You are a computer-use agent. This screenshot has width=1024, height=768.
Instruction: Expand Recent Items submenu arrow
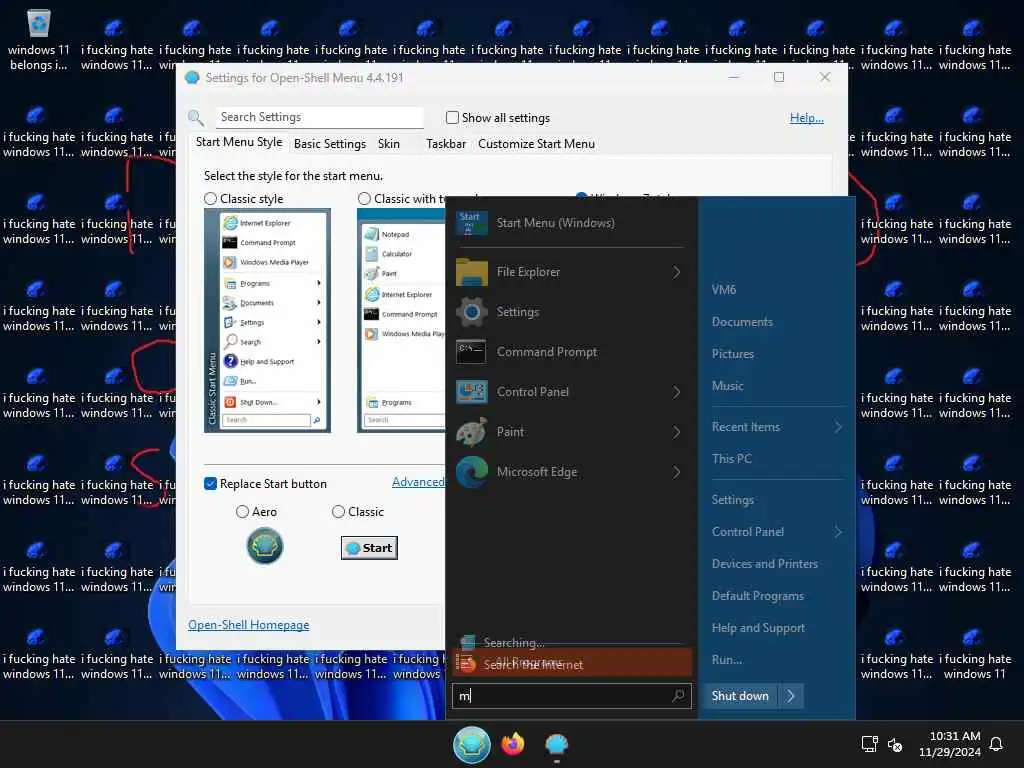(x=838, y=427)
